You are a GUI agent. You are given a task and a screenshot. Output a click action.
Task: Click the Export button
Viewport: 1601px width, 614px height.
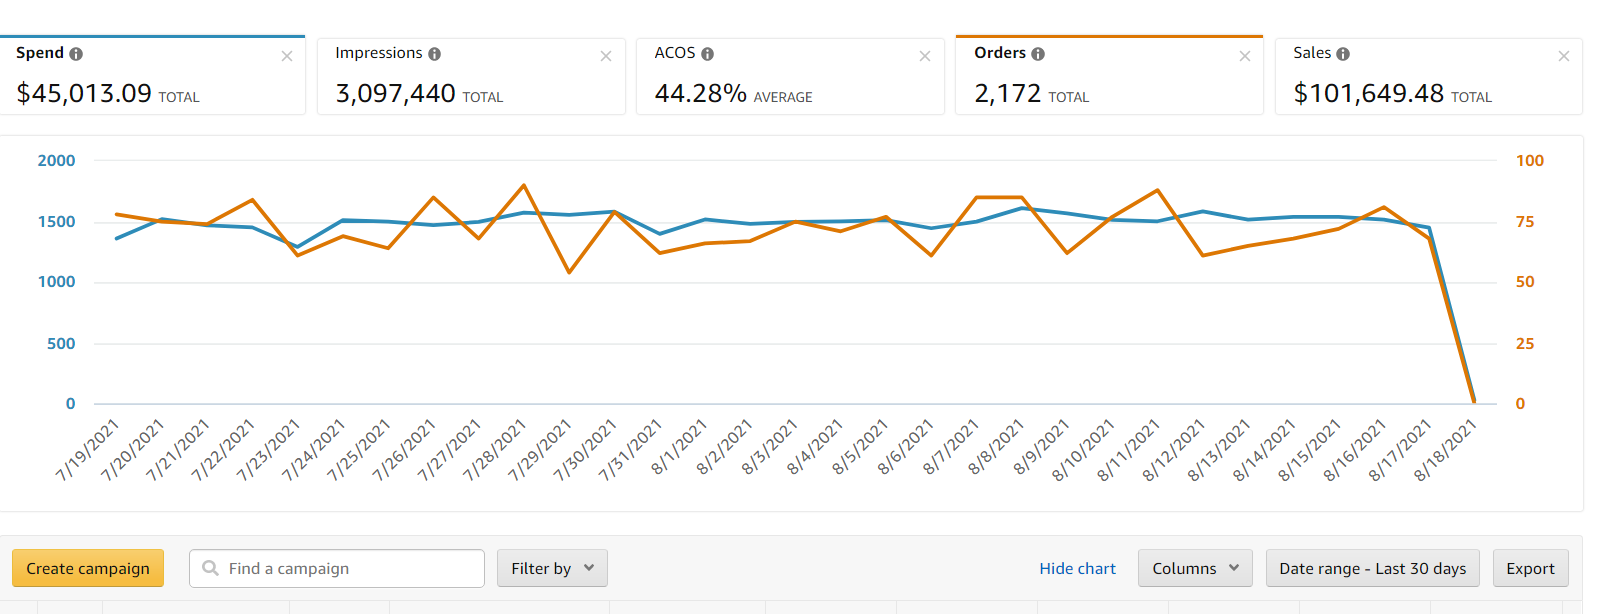click(1530, 568)
